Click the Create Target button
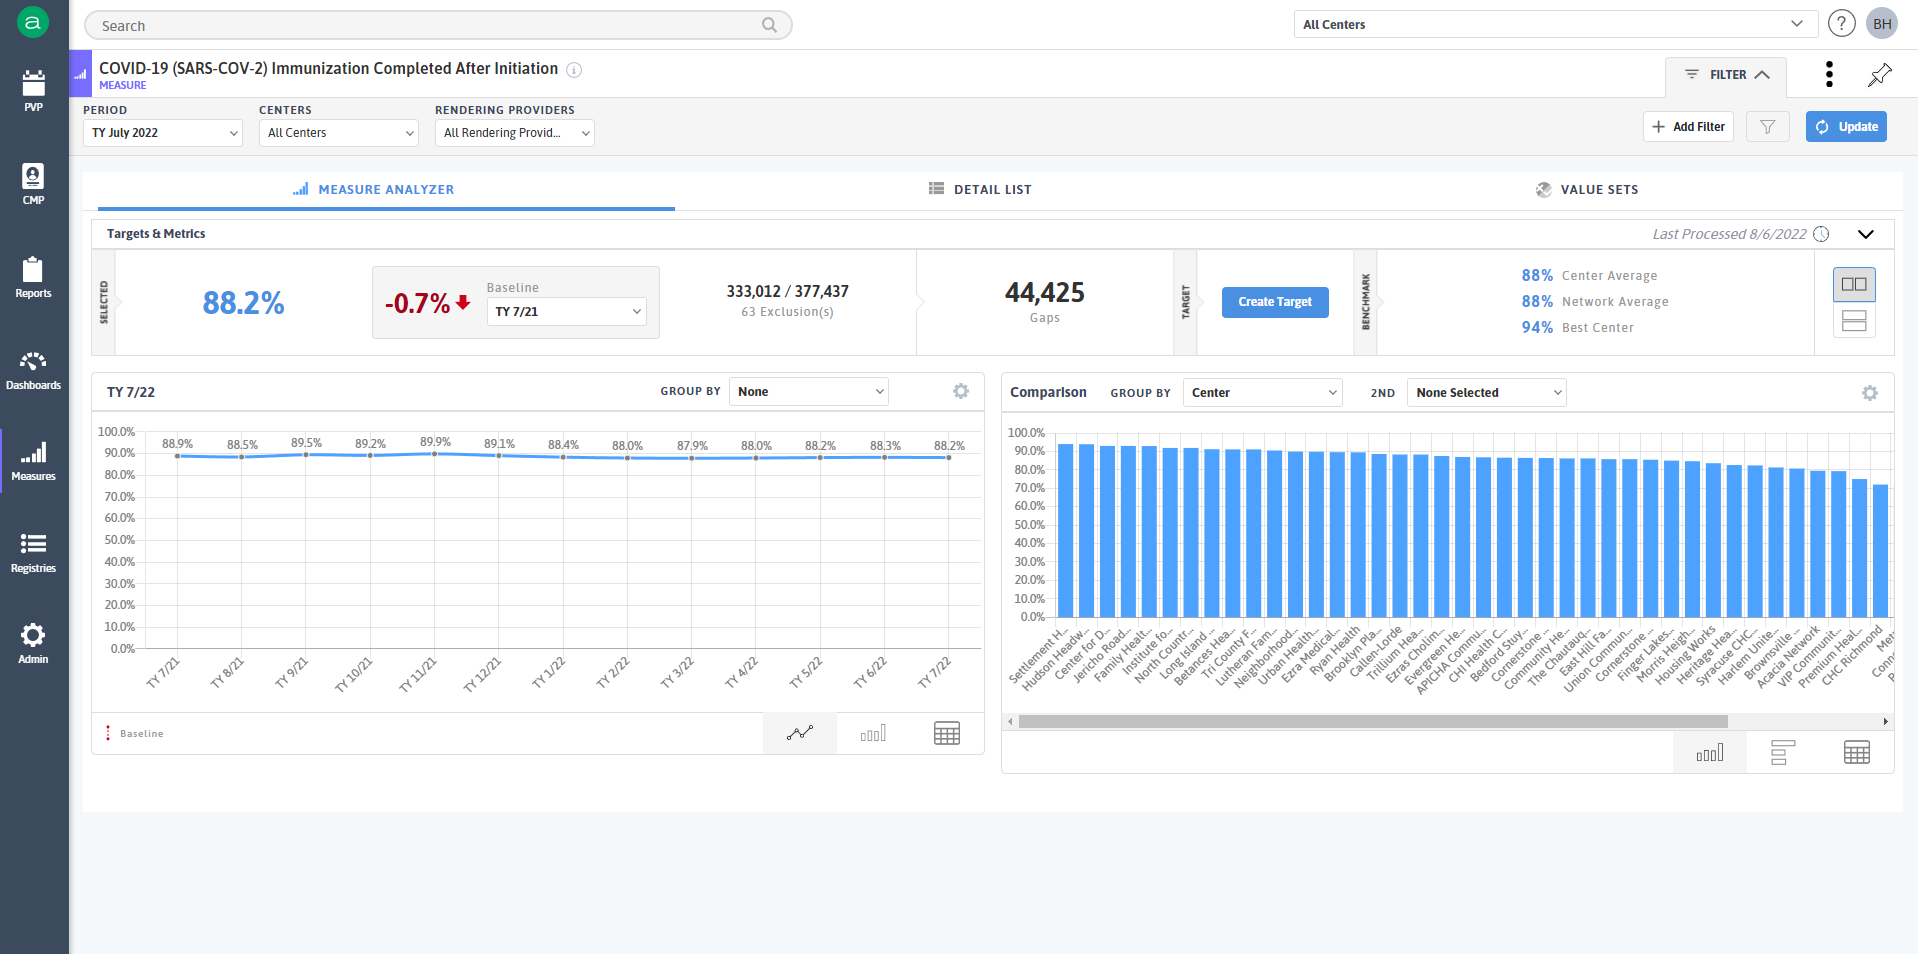Image resolution: width=1918 pixels, height=954 pixels. point(1275,302)
